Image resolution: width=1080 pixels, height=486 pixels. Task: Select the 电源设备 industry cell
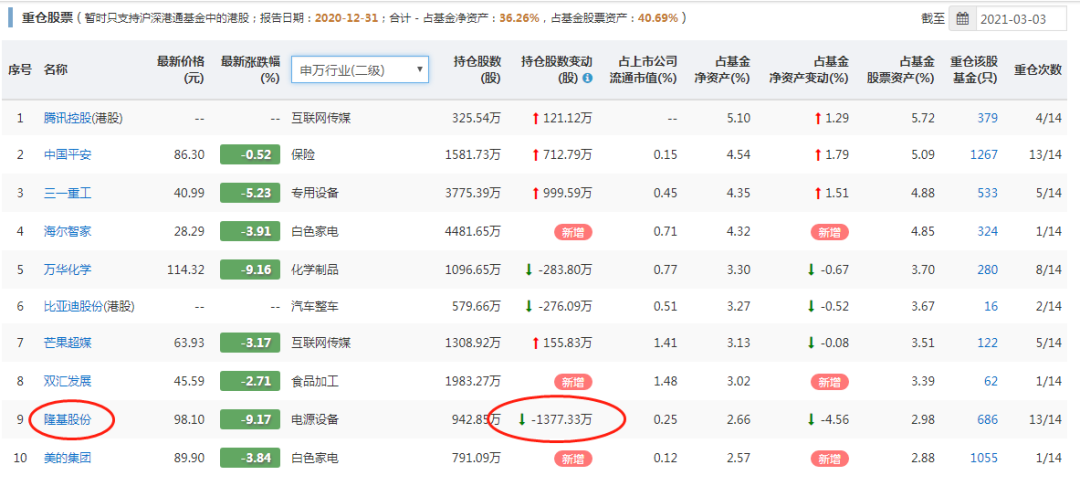point(315,419)
